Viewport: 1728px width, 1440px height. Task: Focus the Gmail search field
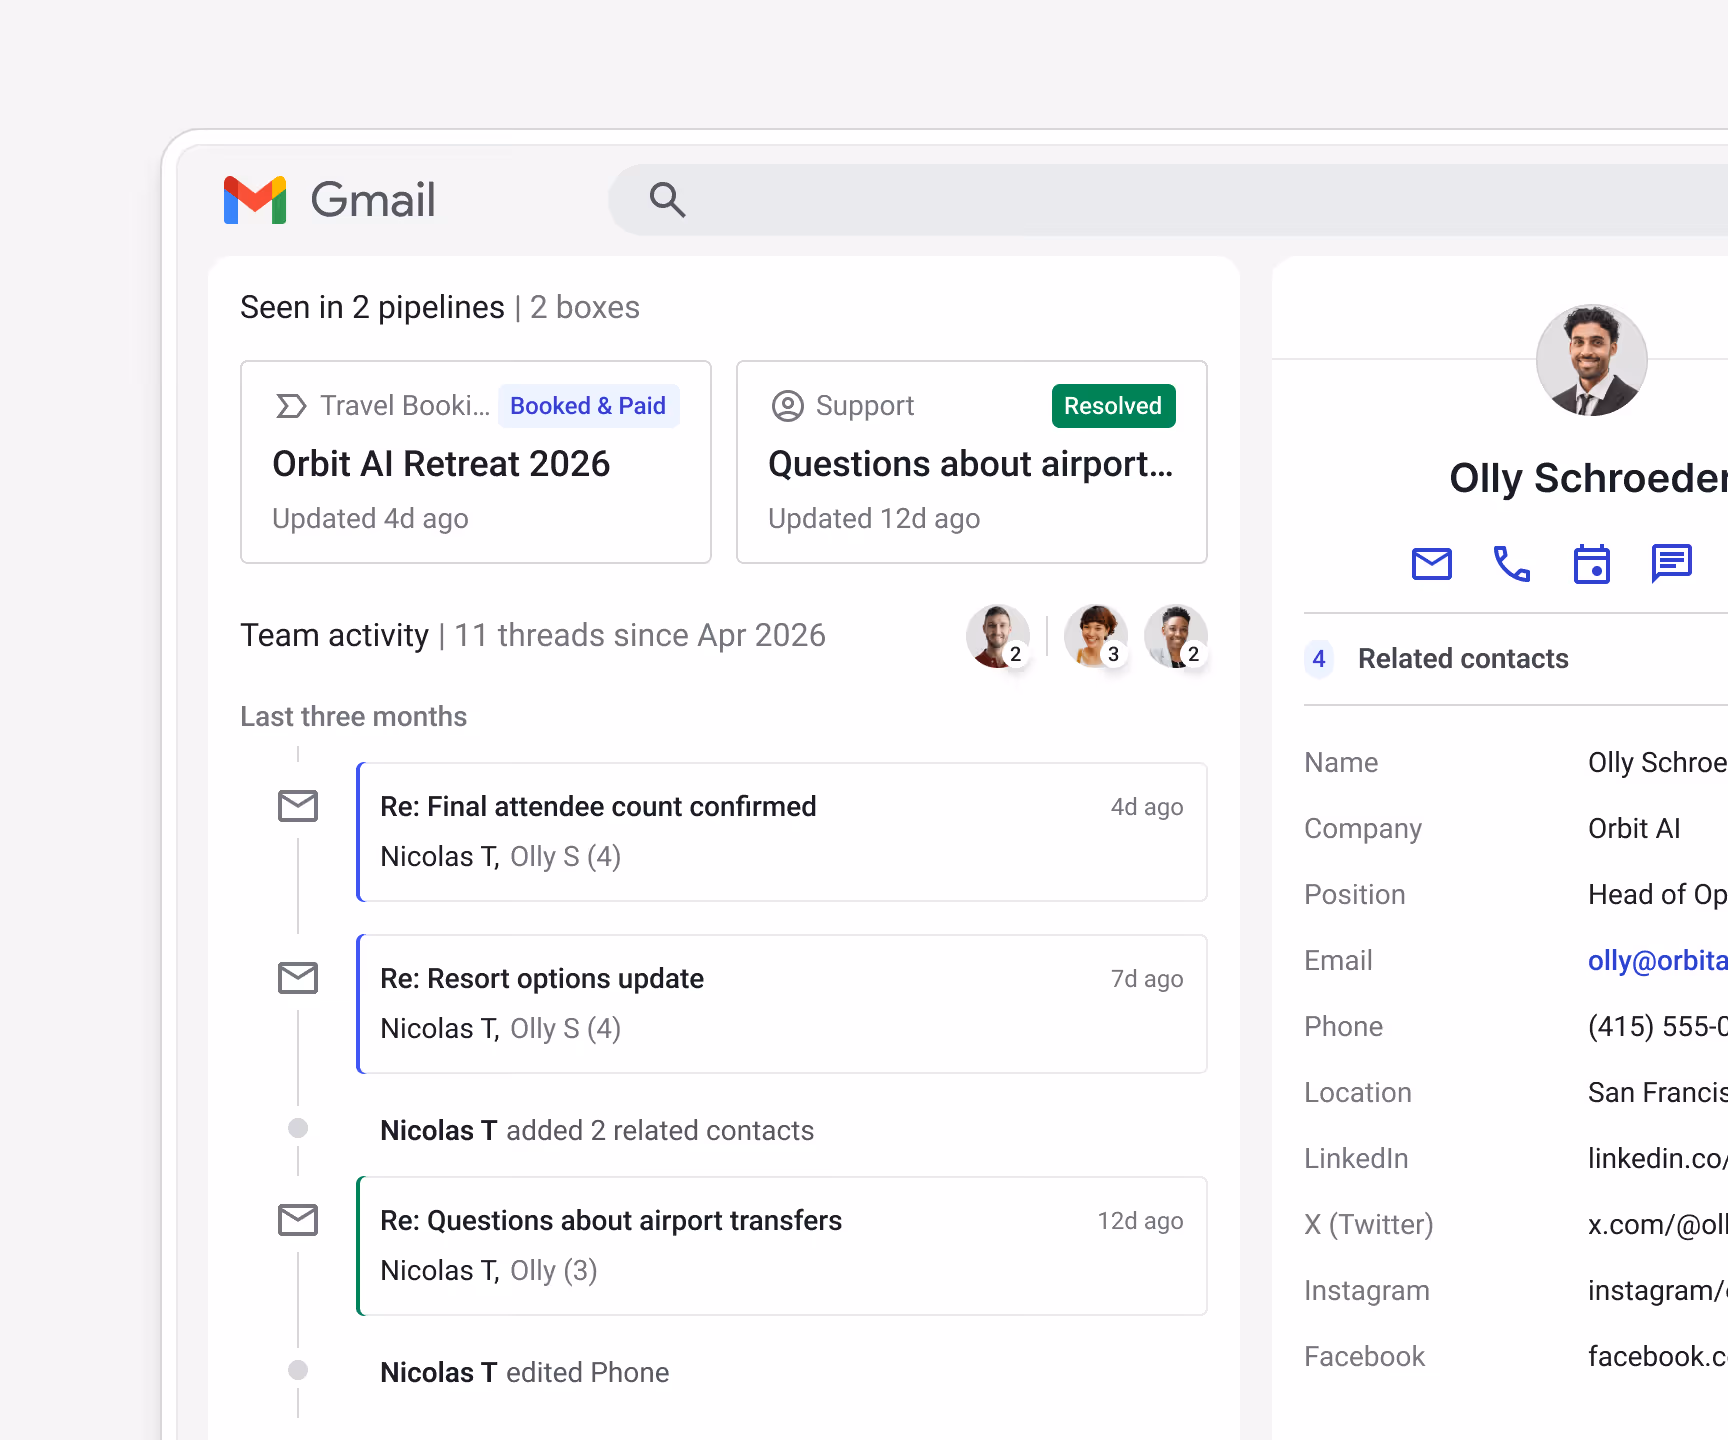click(1168, 200)
